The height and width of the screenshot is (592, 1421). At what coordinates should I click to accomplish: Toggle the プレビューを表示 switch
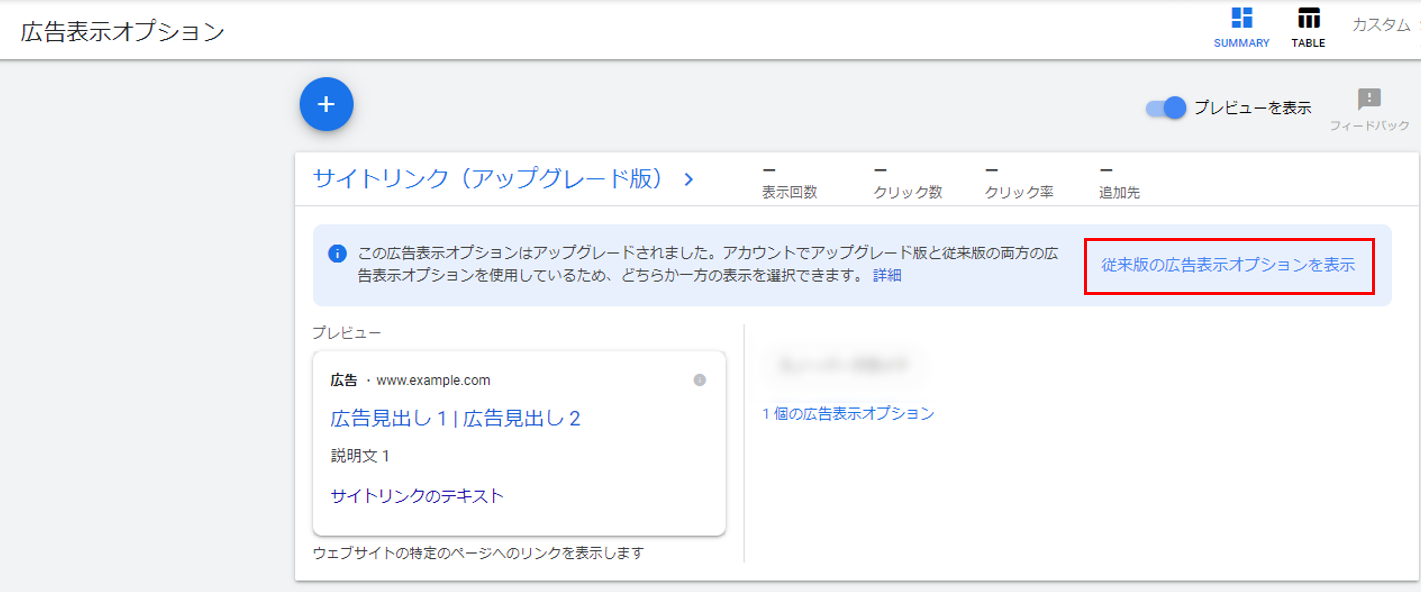pyautogui.click(x=1166, y=108)
